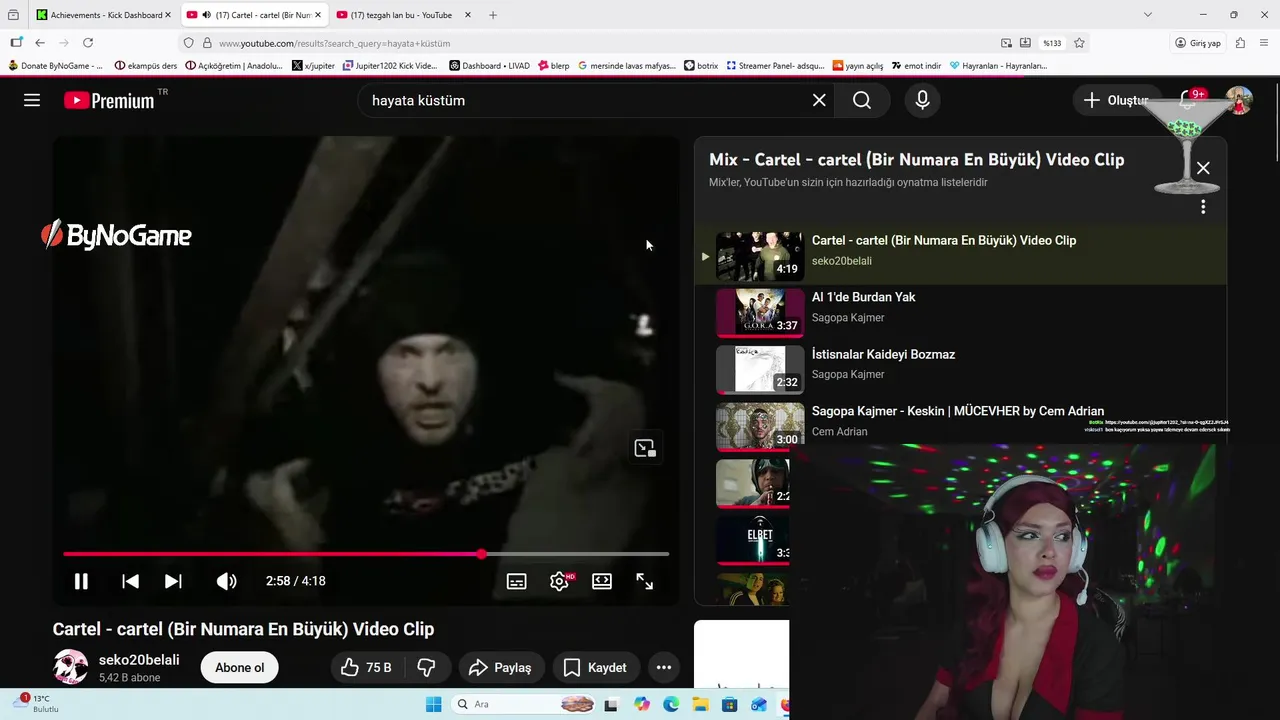
Task: Select Cartel Video Clip in playlist
Action: pyautogui.click(x=960, y=256)
